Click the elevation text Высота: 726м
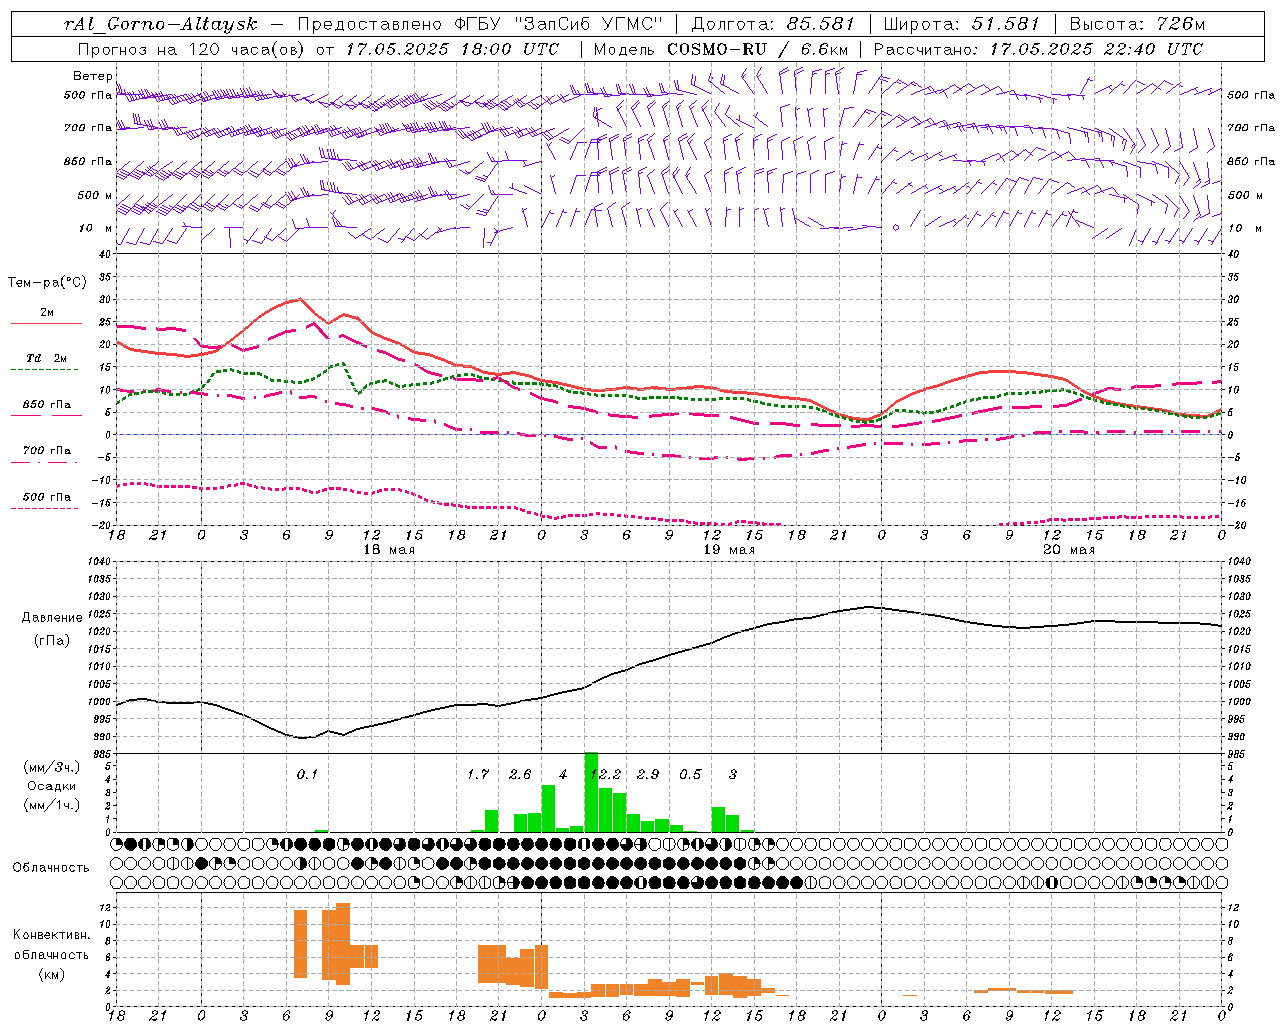Viewport: 1280px width, 1024px height. (x=1137, y=24)
